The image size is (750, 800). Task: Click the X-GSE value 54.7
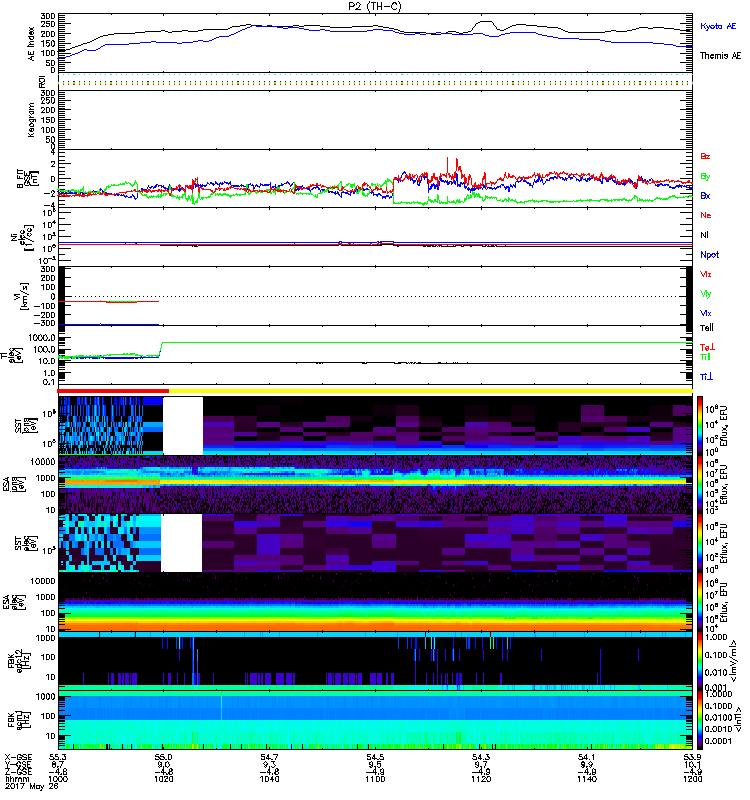click(x=269, y=758)
